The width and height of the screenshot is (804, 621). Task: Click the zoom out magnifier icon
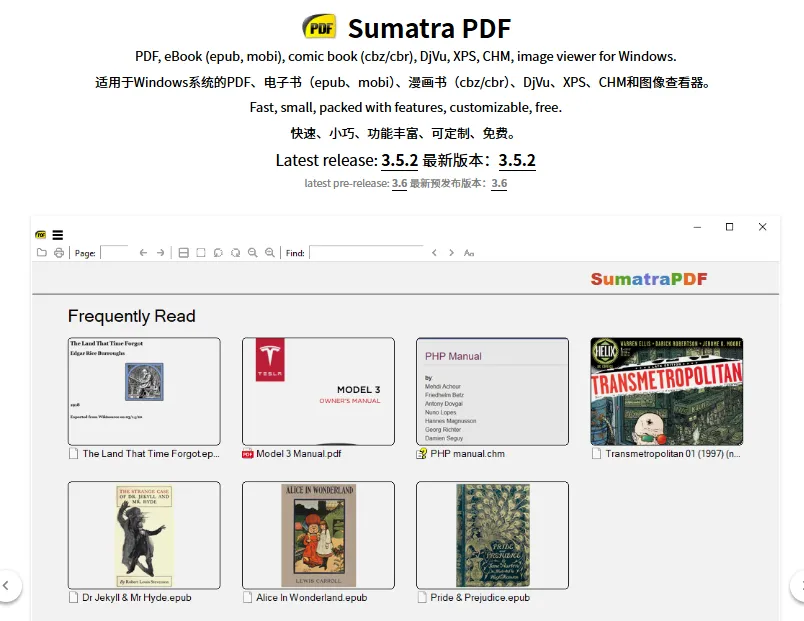tap(252, 252)
